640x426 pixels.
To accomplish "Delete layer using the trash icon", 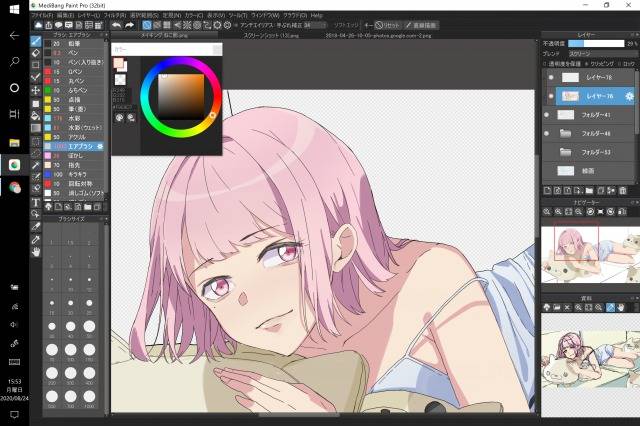I will pyautogui.click(x=622, y=190).
